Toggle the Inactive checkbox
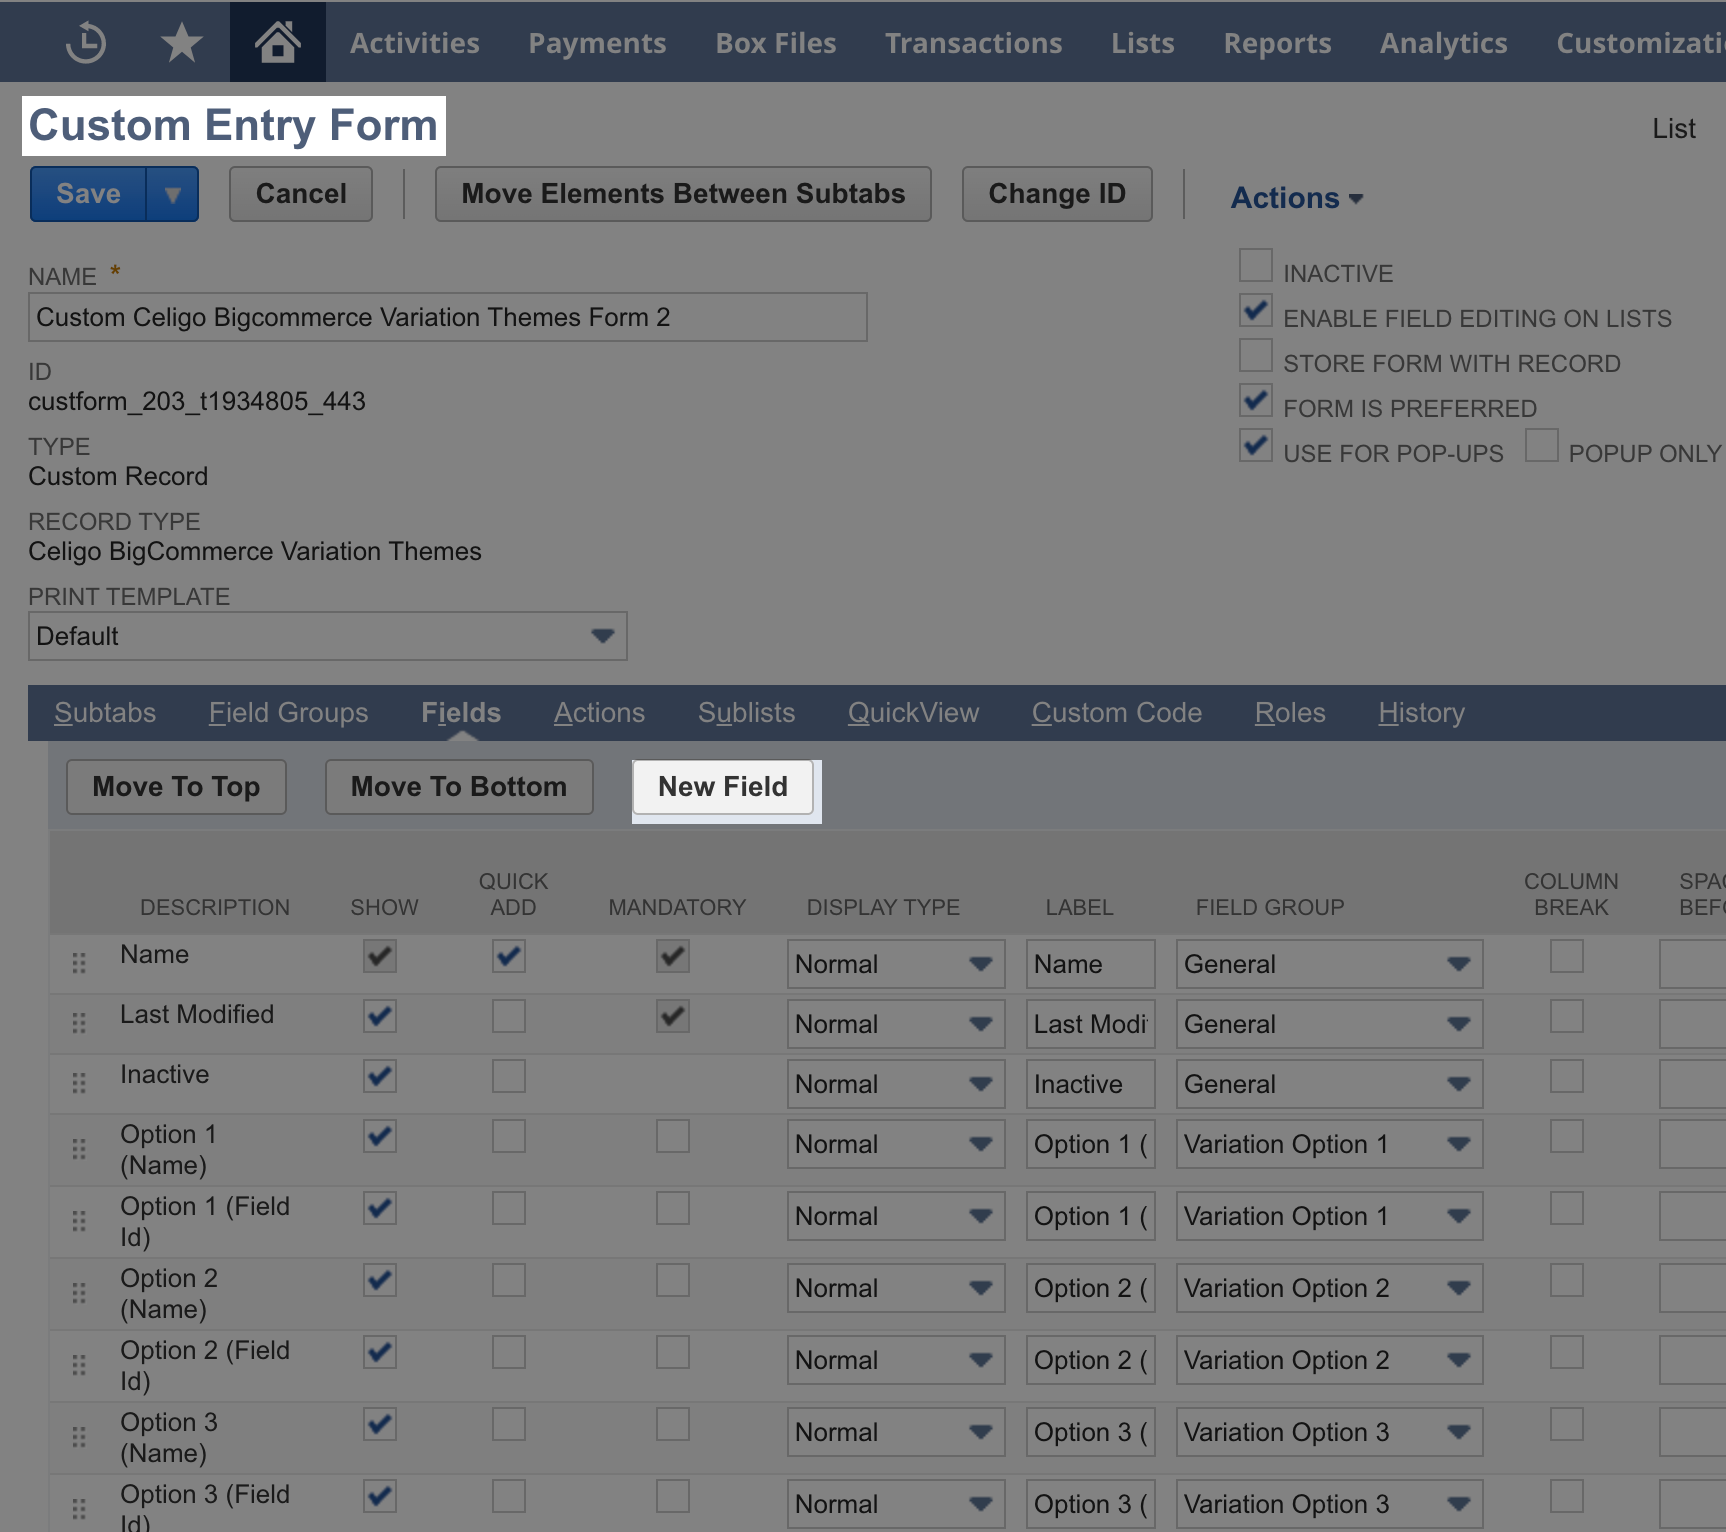 click(1256, 266)
